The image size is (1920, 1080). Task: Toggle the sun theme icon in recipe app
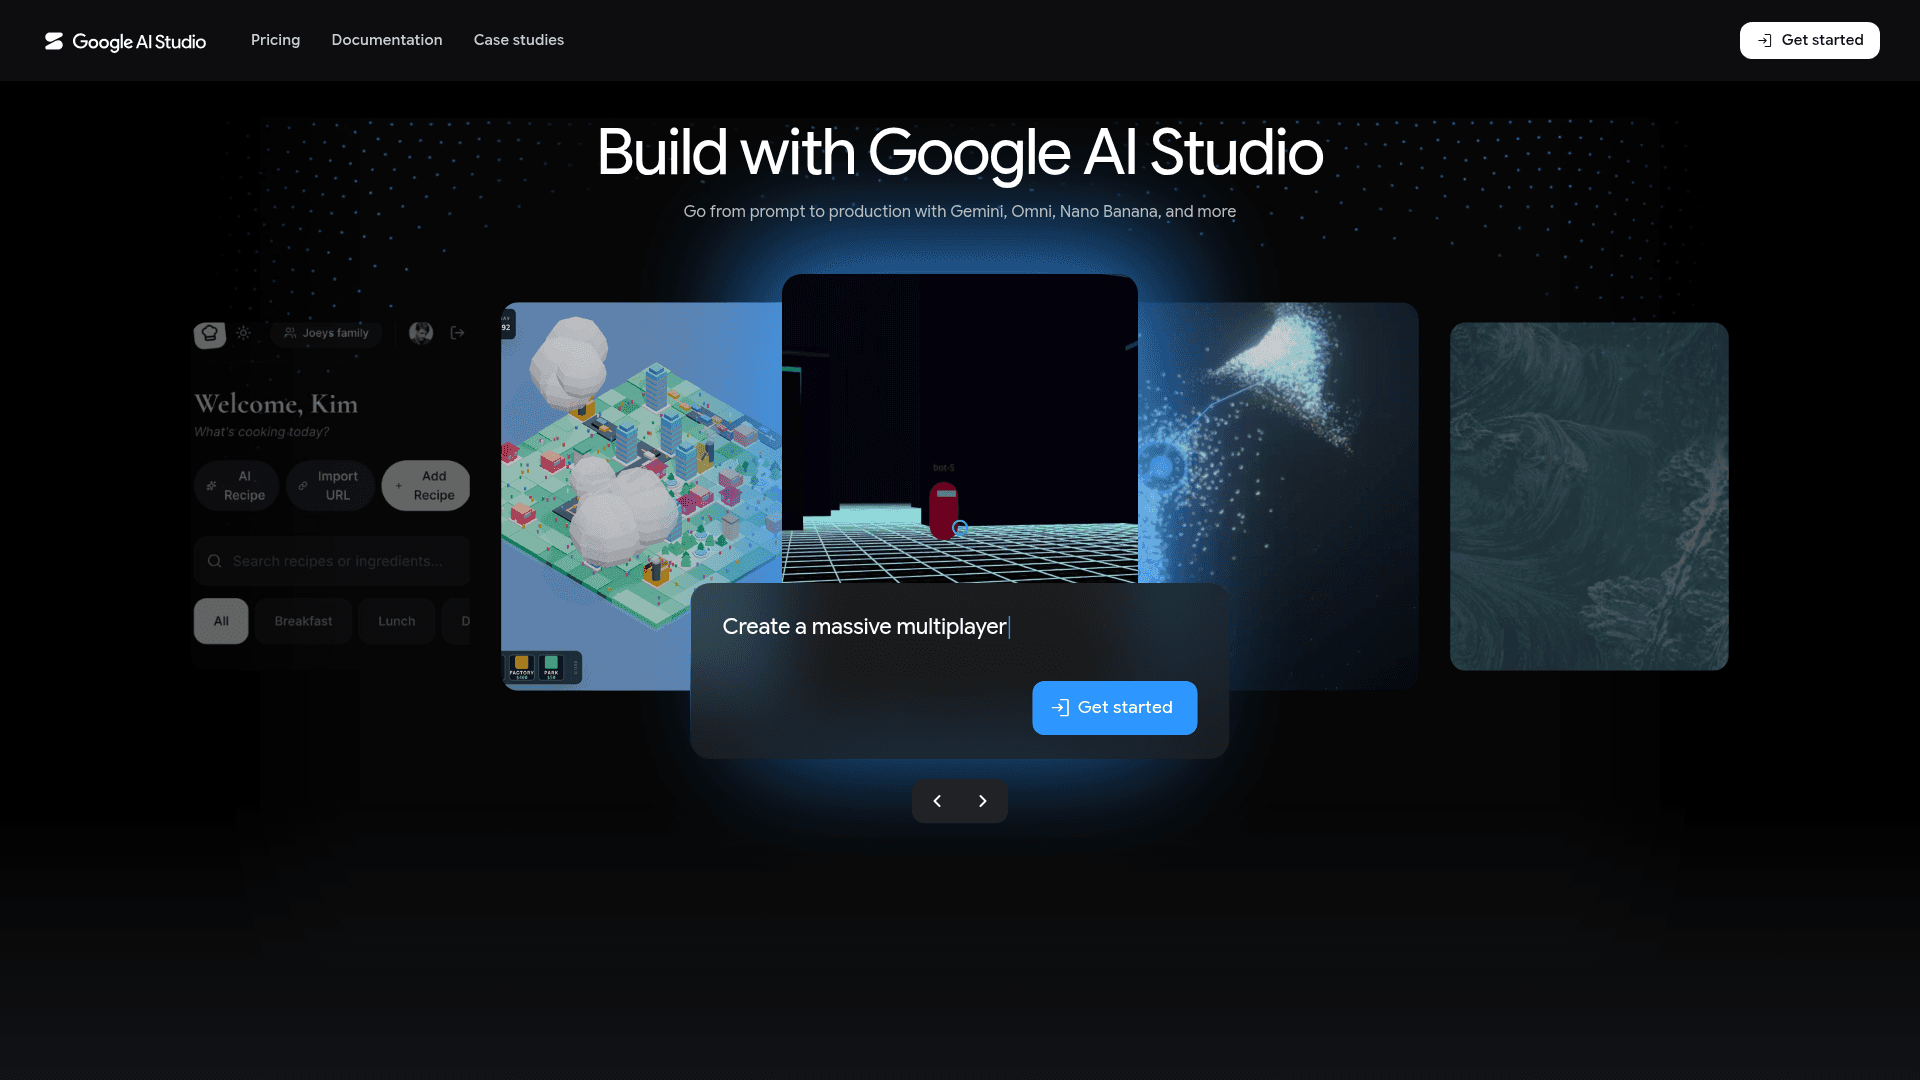(244, 333)
